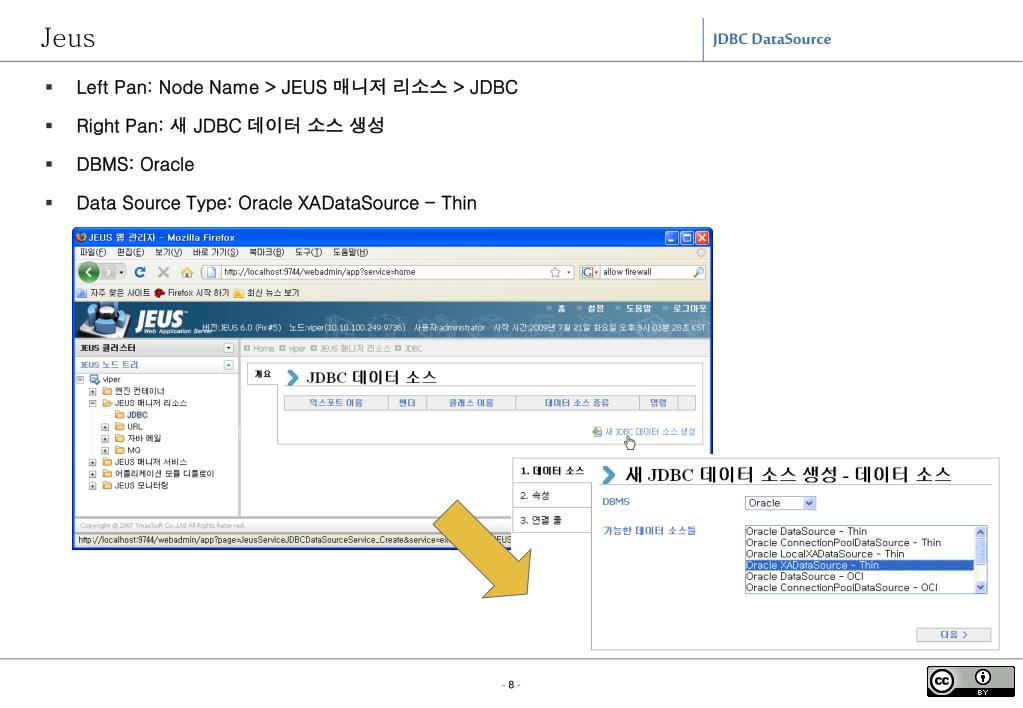Click the 새 JDBC 데이터 소스 생성 link
1023x708 pixels.
(650, 431)
